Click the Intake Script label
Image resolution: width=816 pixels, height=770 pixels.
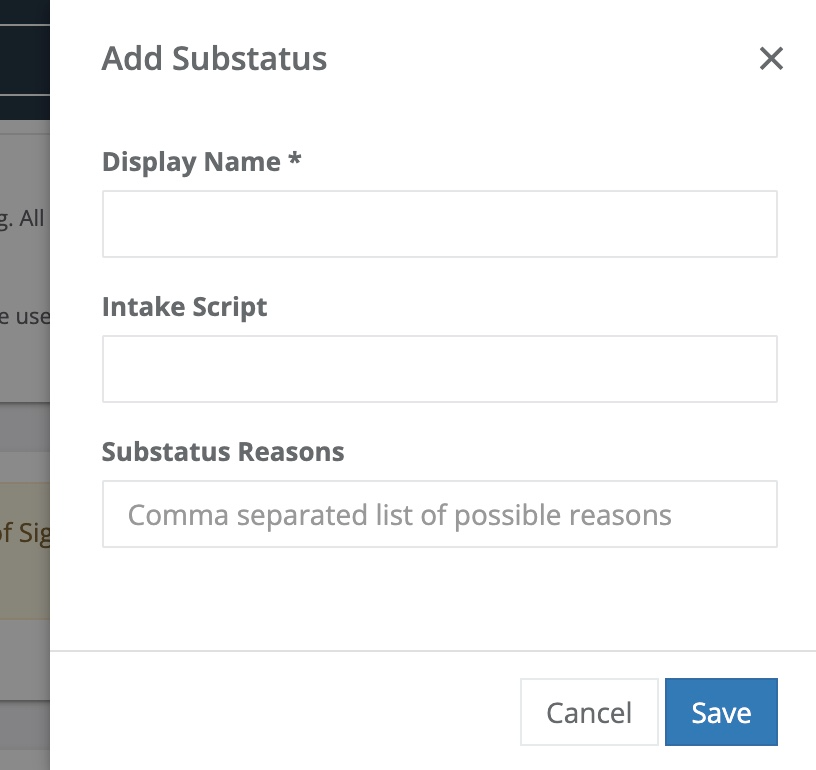click(184, 307)
